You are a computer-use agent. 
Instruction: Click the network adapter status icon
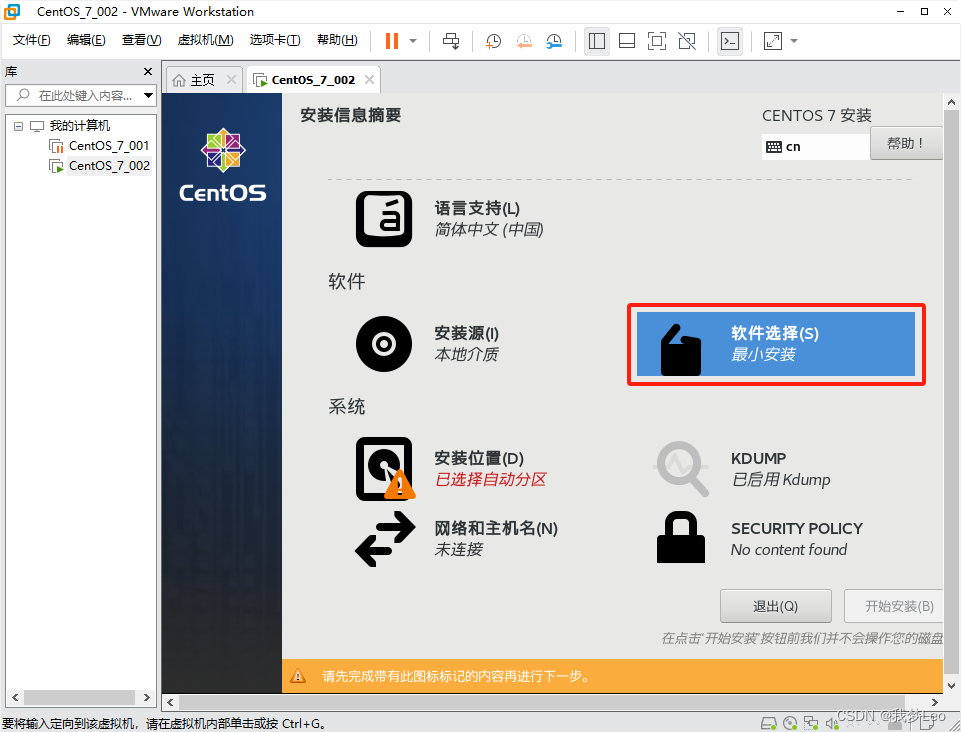coord(811,723)
